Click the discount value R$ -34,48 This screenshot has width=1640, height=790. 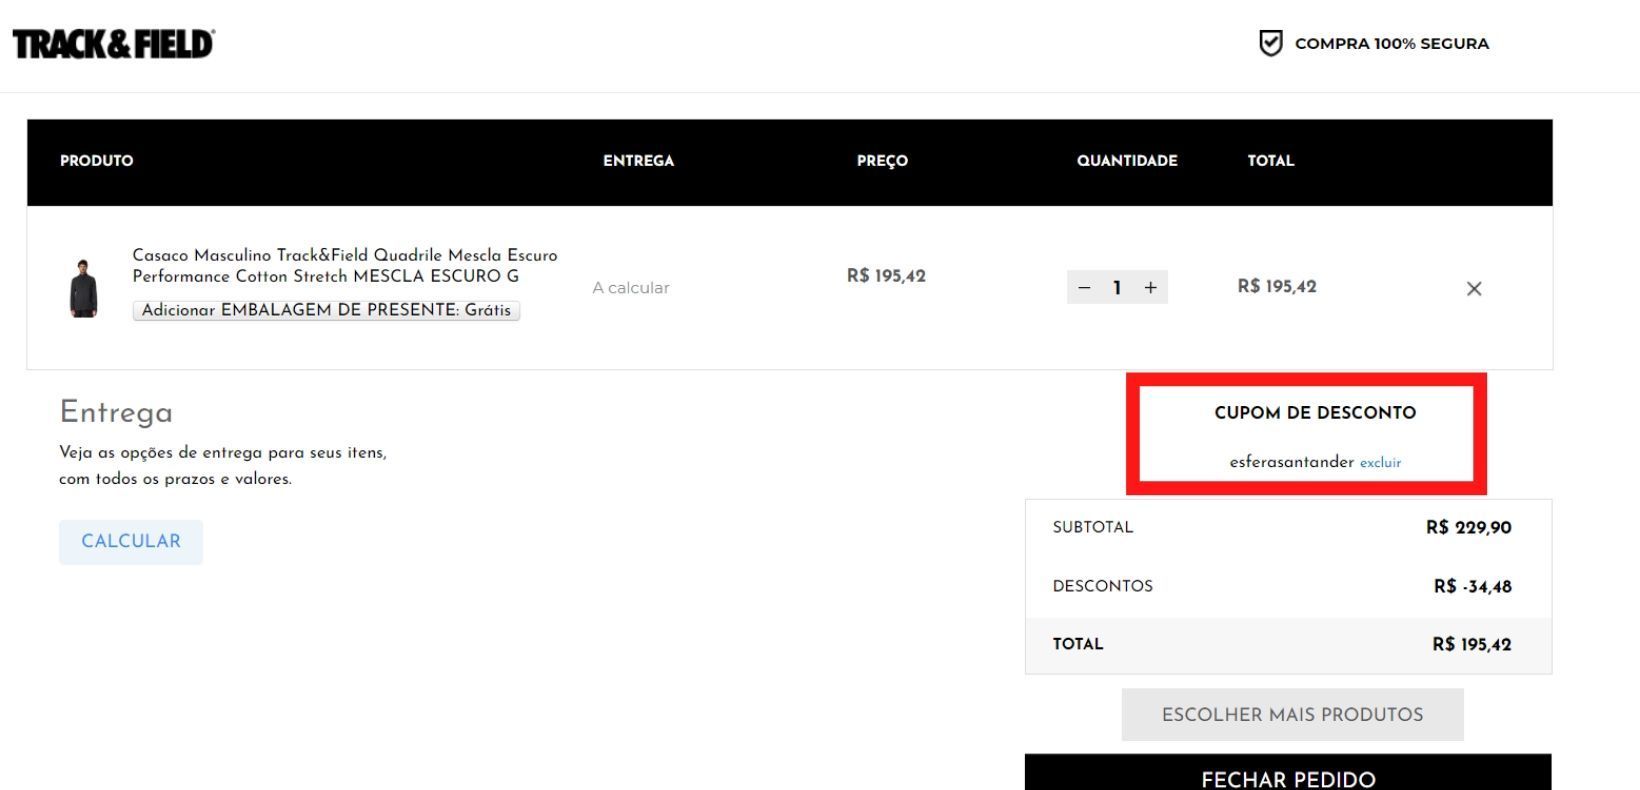tap(1472, 587)
